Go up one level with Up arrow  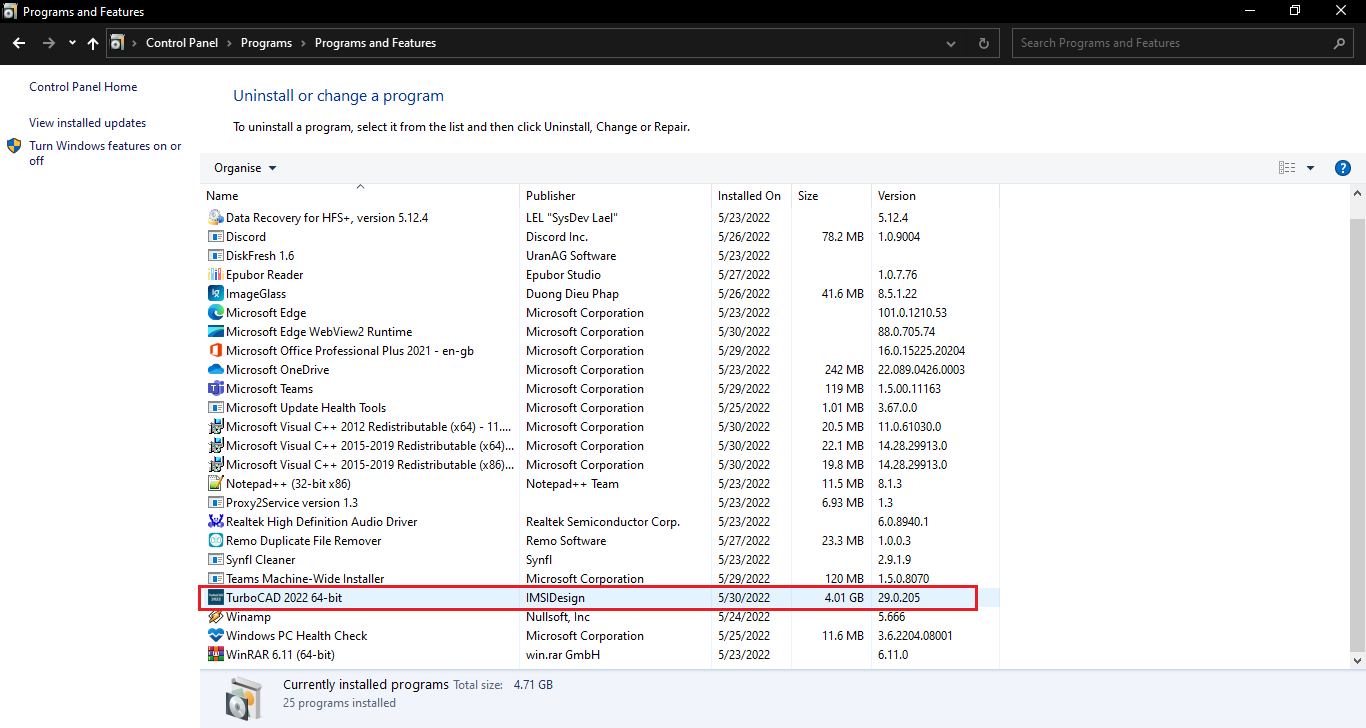(x=93, y=43)
